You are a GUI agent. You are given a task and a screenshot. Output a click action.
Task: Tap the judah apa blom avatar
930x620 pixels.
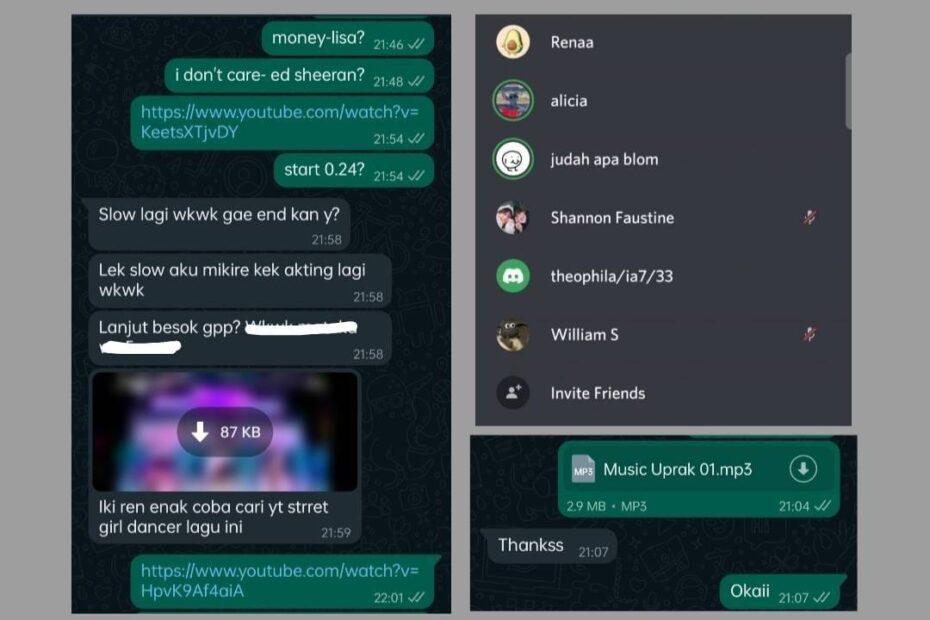tap(513, 159)
